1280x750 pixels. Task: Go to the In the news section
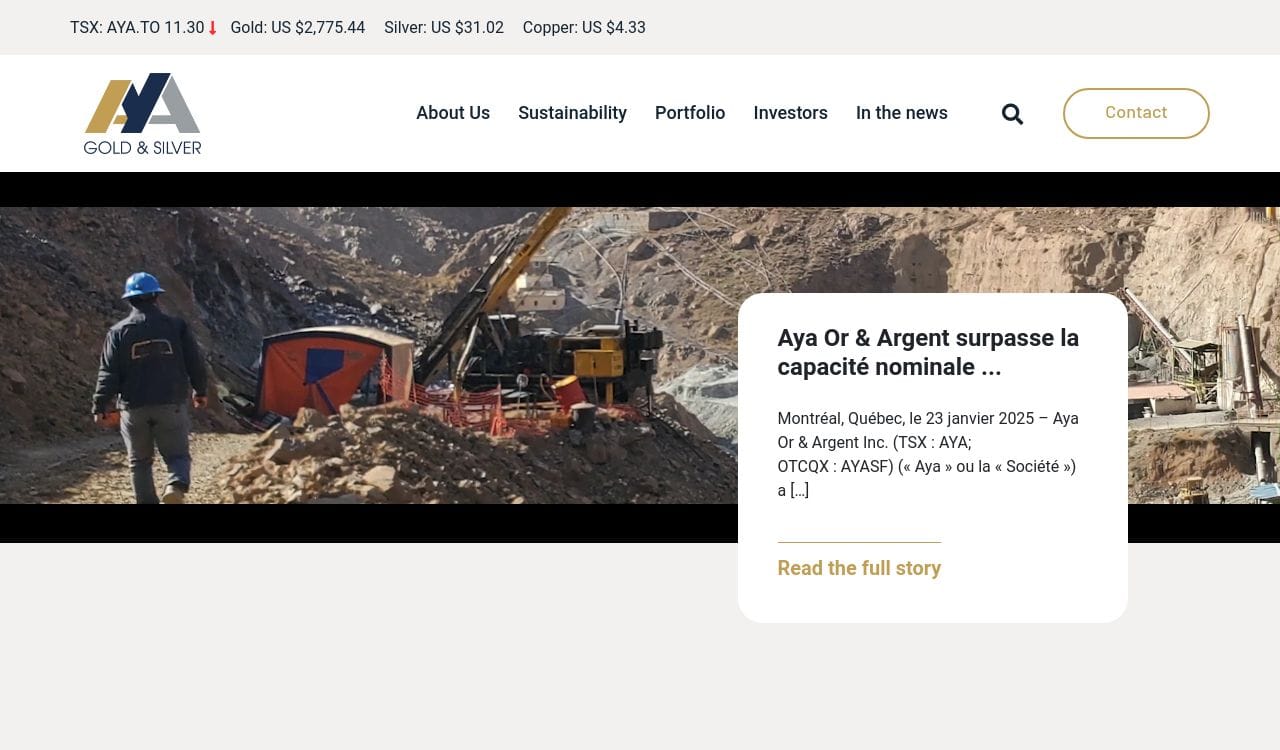[901, 113]
